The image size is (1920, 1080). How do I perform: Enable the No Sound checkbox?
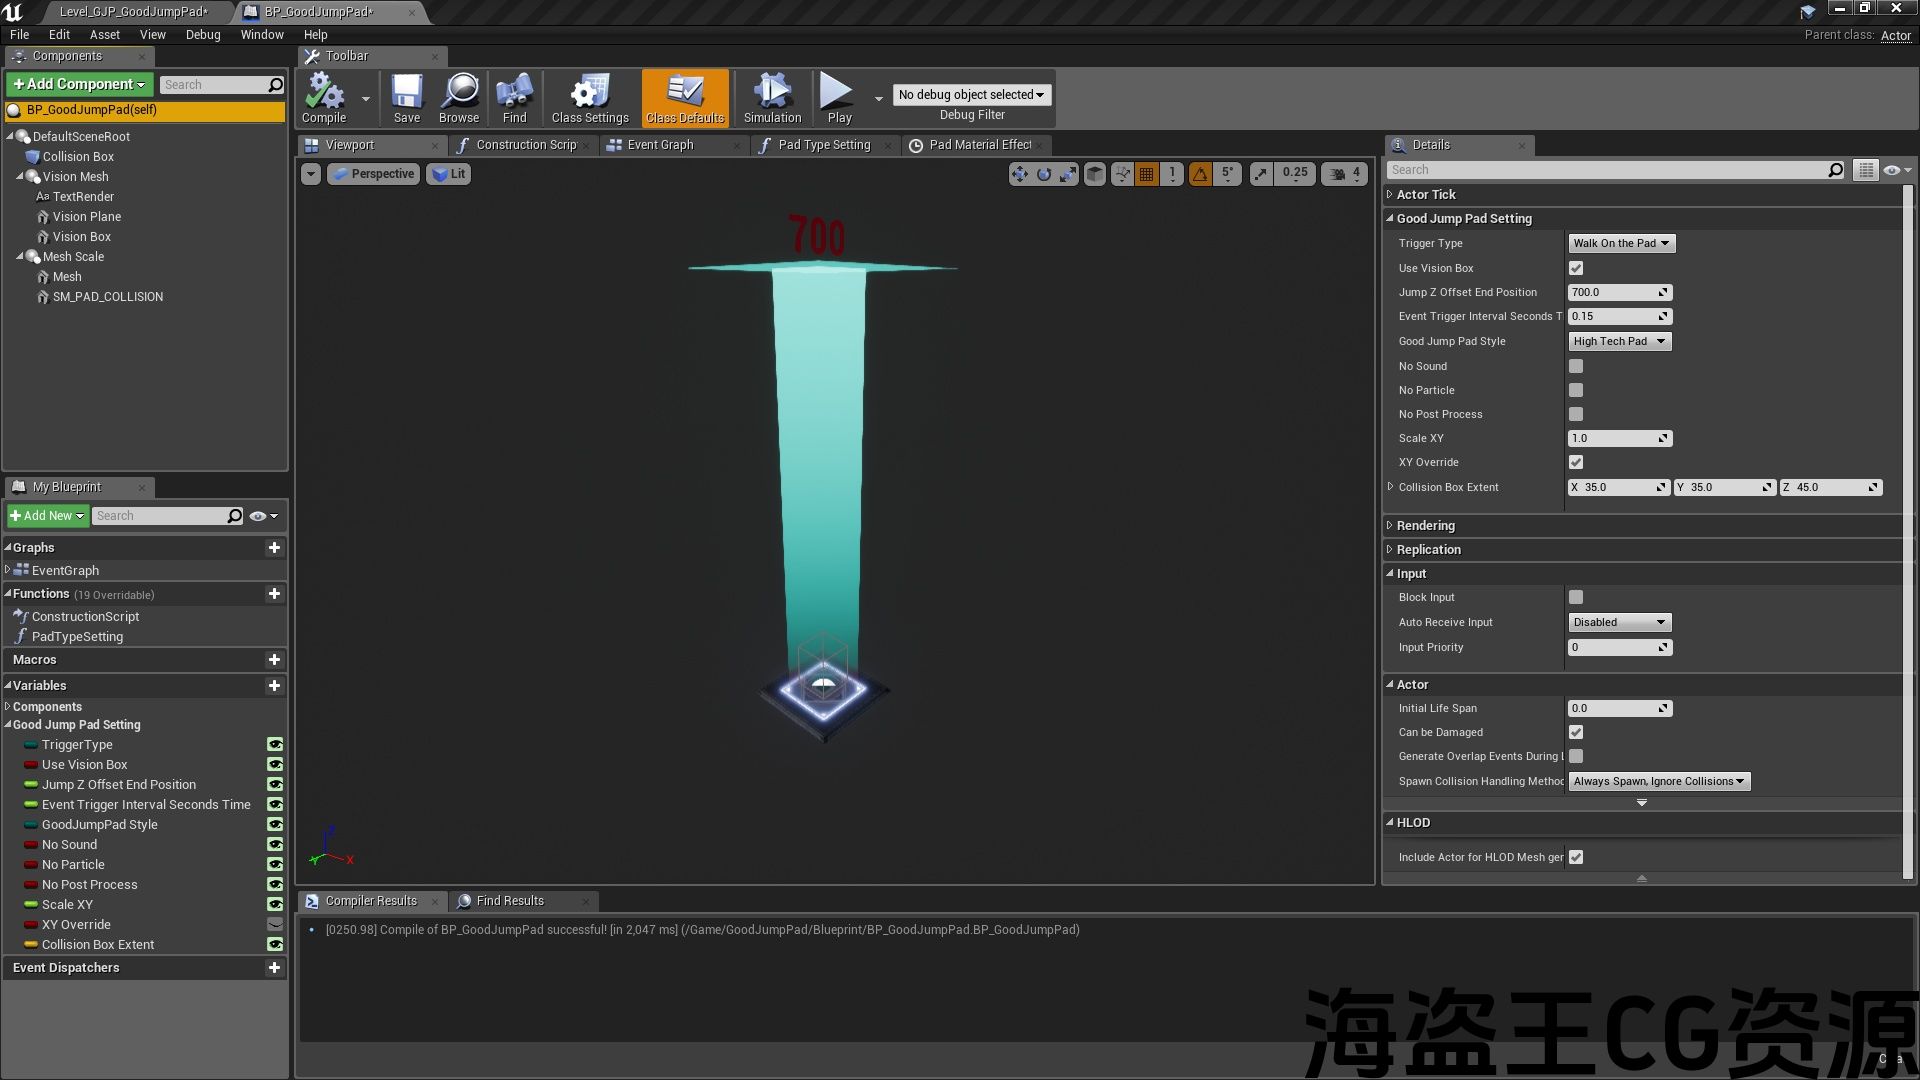point(1576,366)
